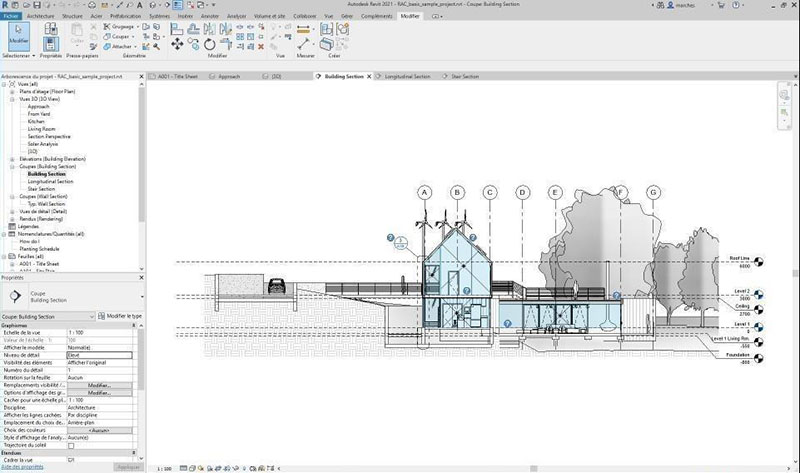Collapse the Étendues section
This screenshot has width=800, height=473.
point(134,453)
